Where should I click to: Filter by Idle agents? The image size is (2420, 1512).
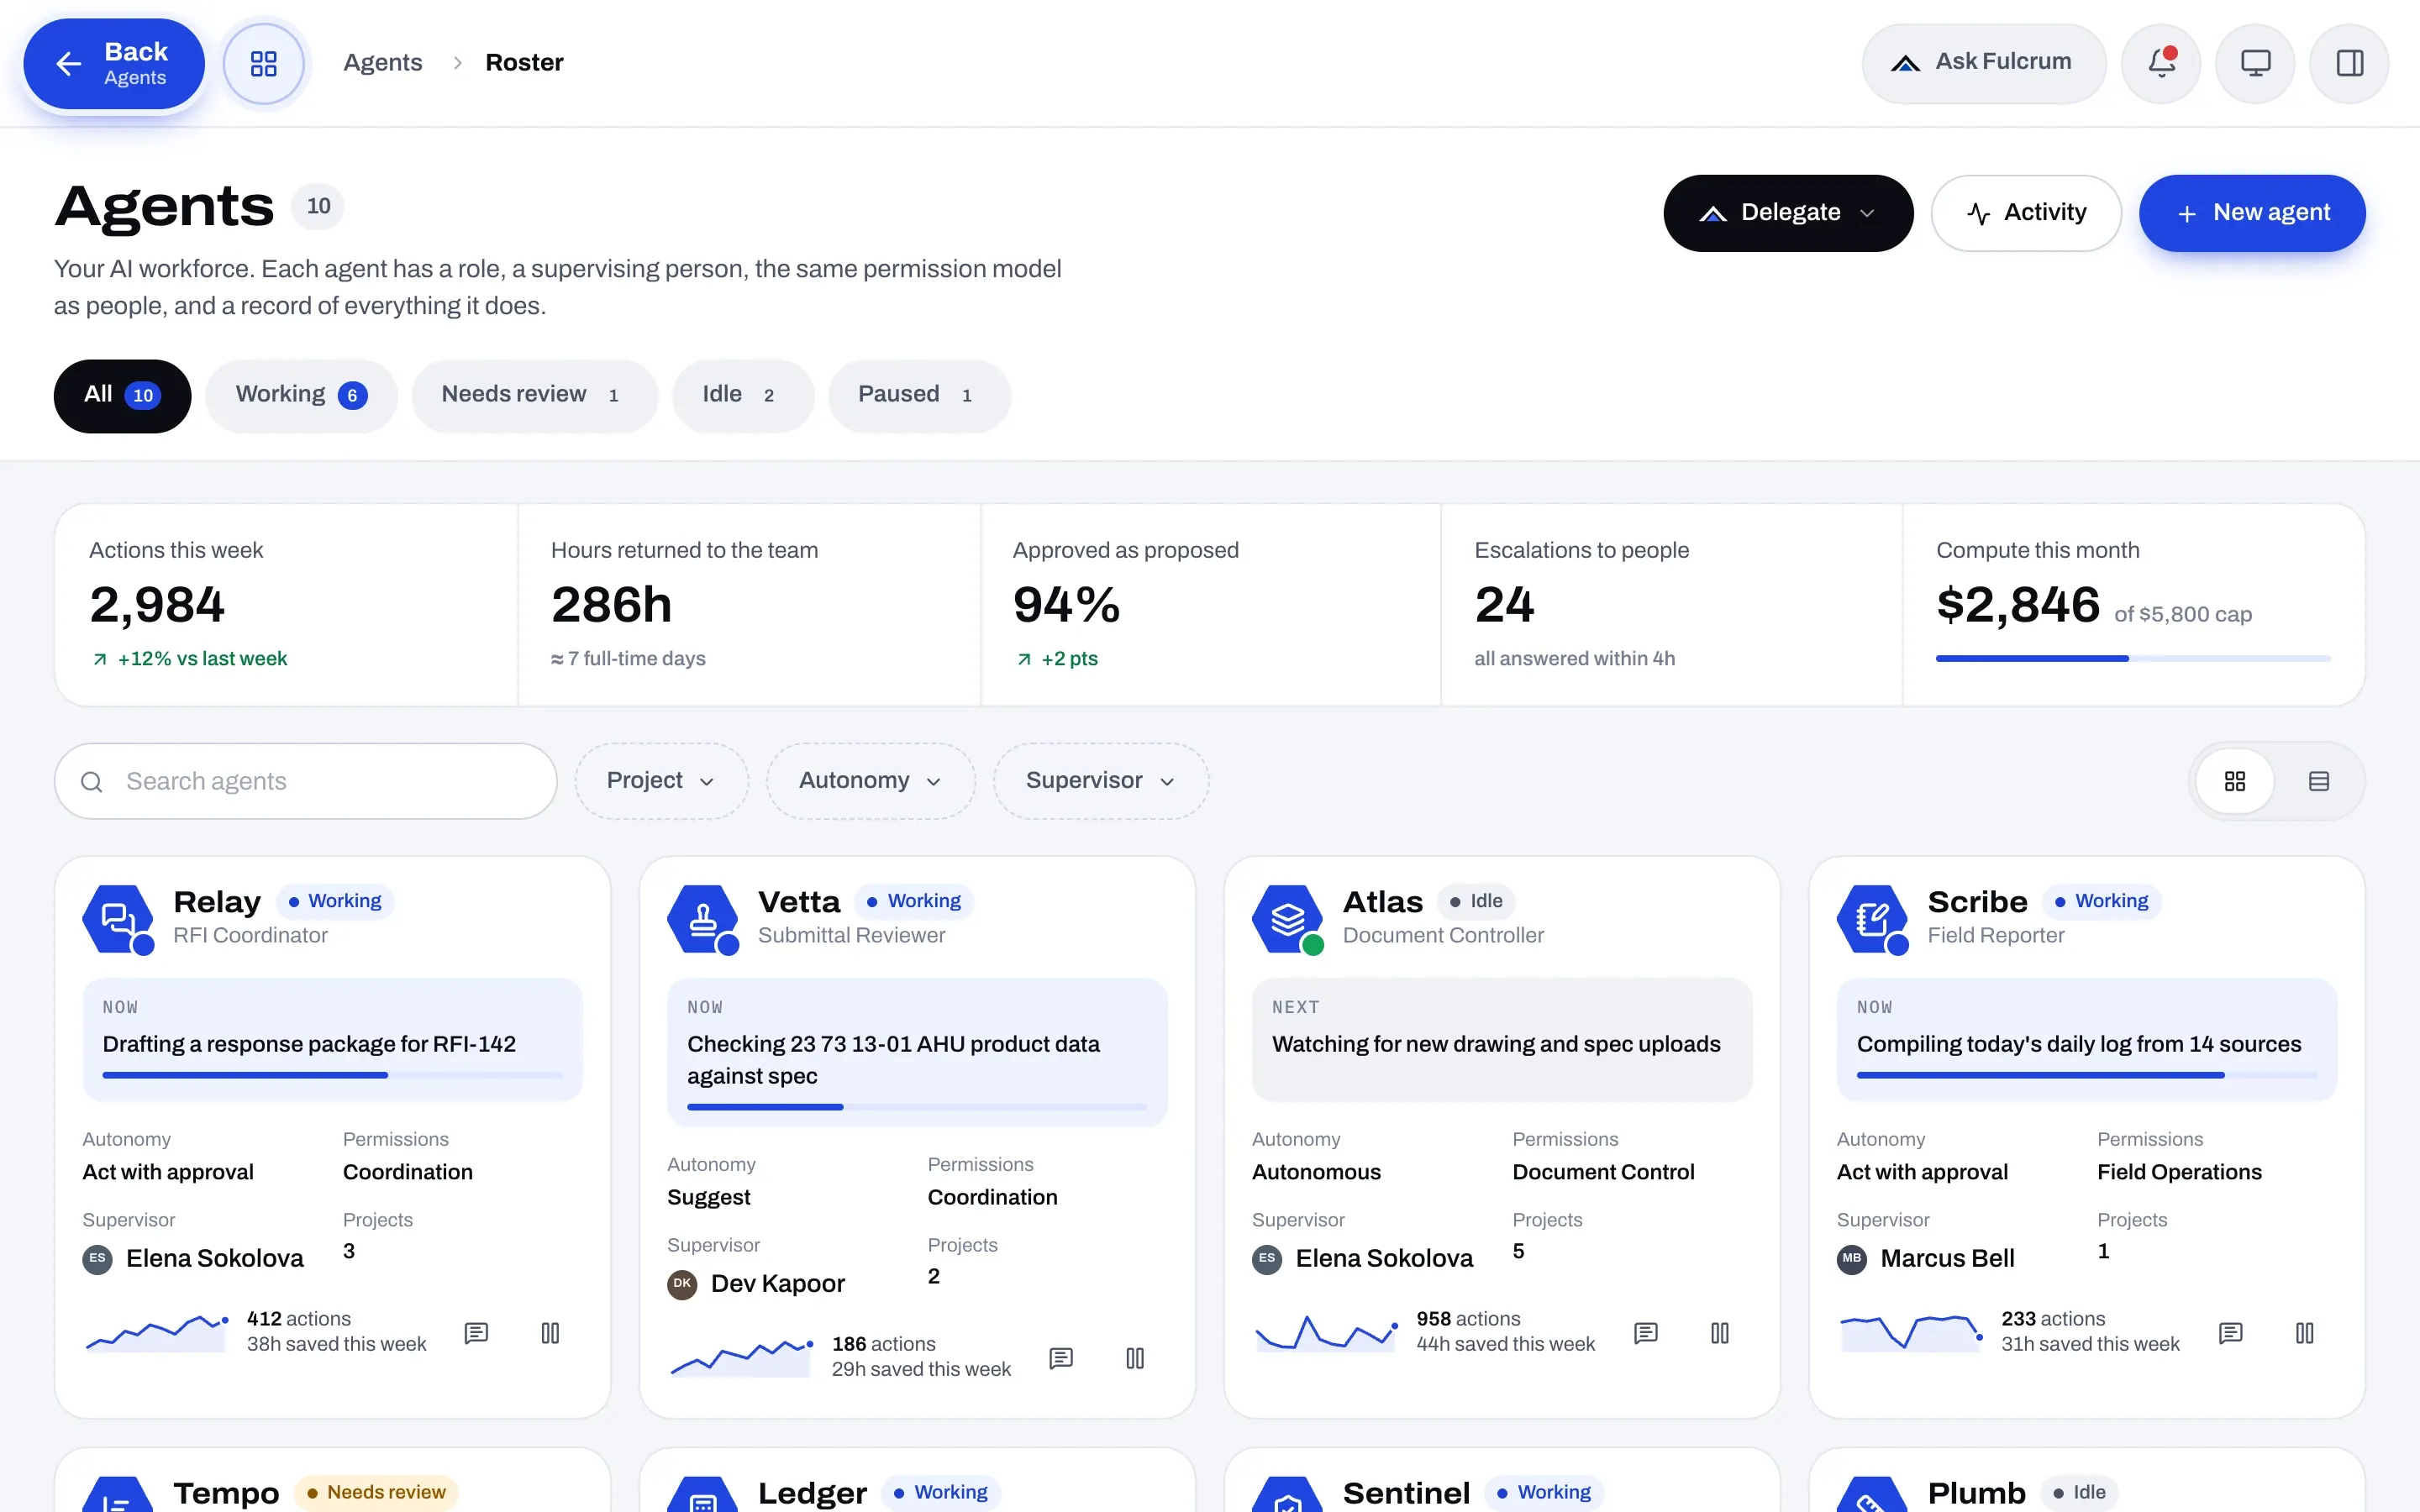(x=742, y=395)
